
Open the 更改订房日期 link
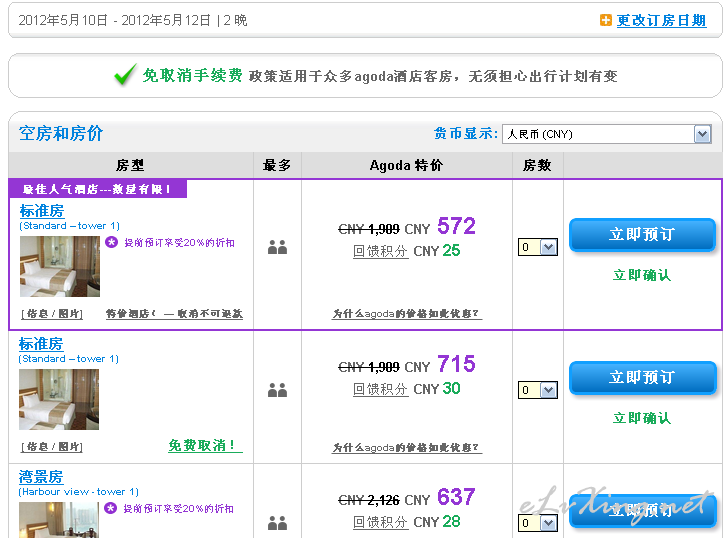click(661, 20)
